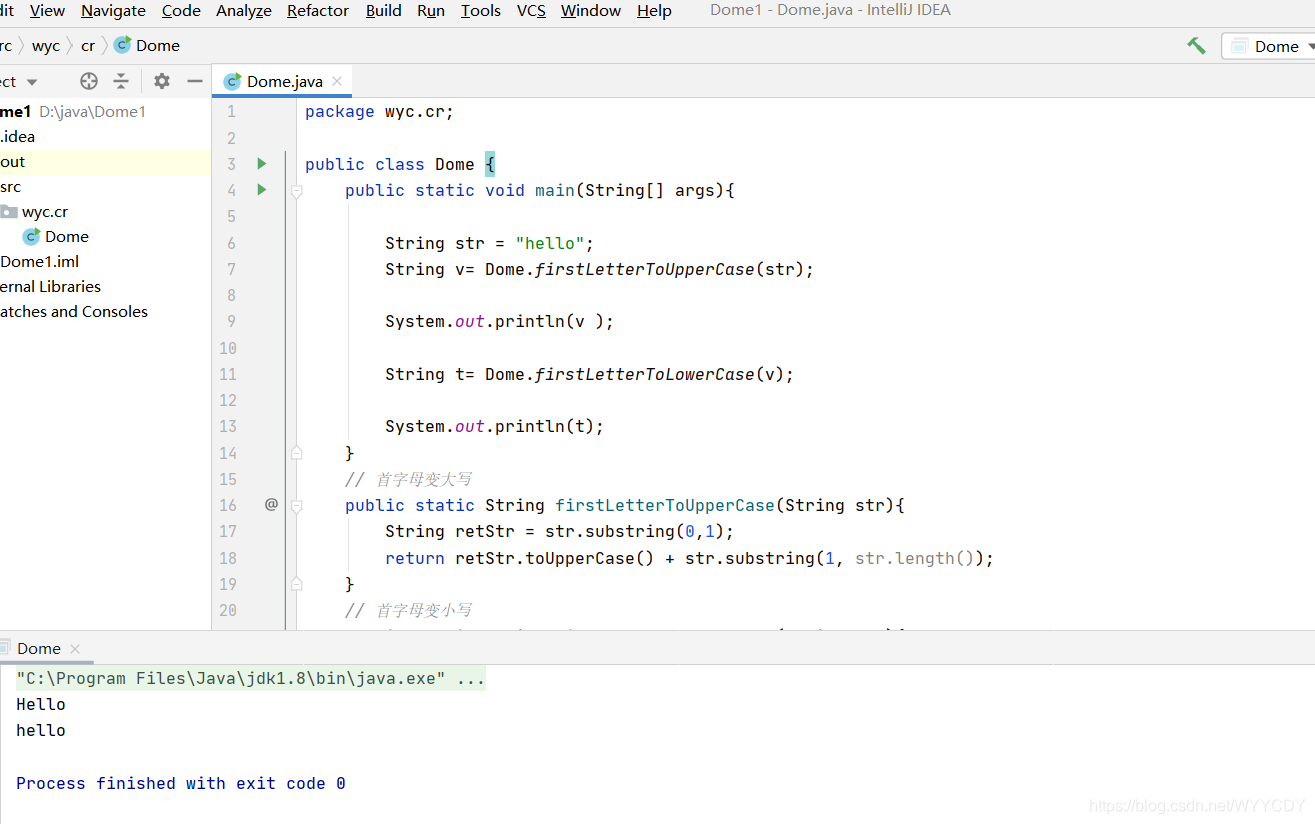Open the Build menu
The width and height of the screenshot is (1315, 824).
pyautogui.click(x=384, y=11)
